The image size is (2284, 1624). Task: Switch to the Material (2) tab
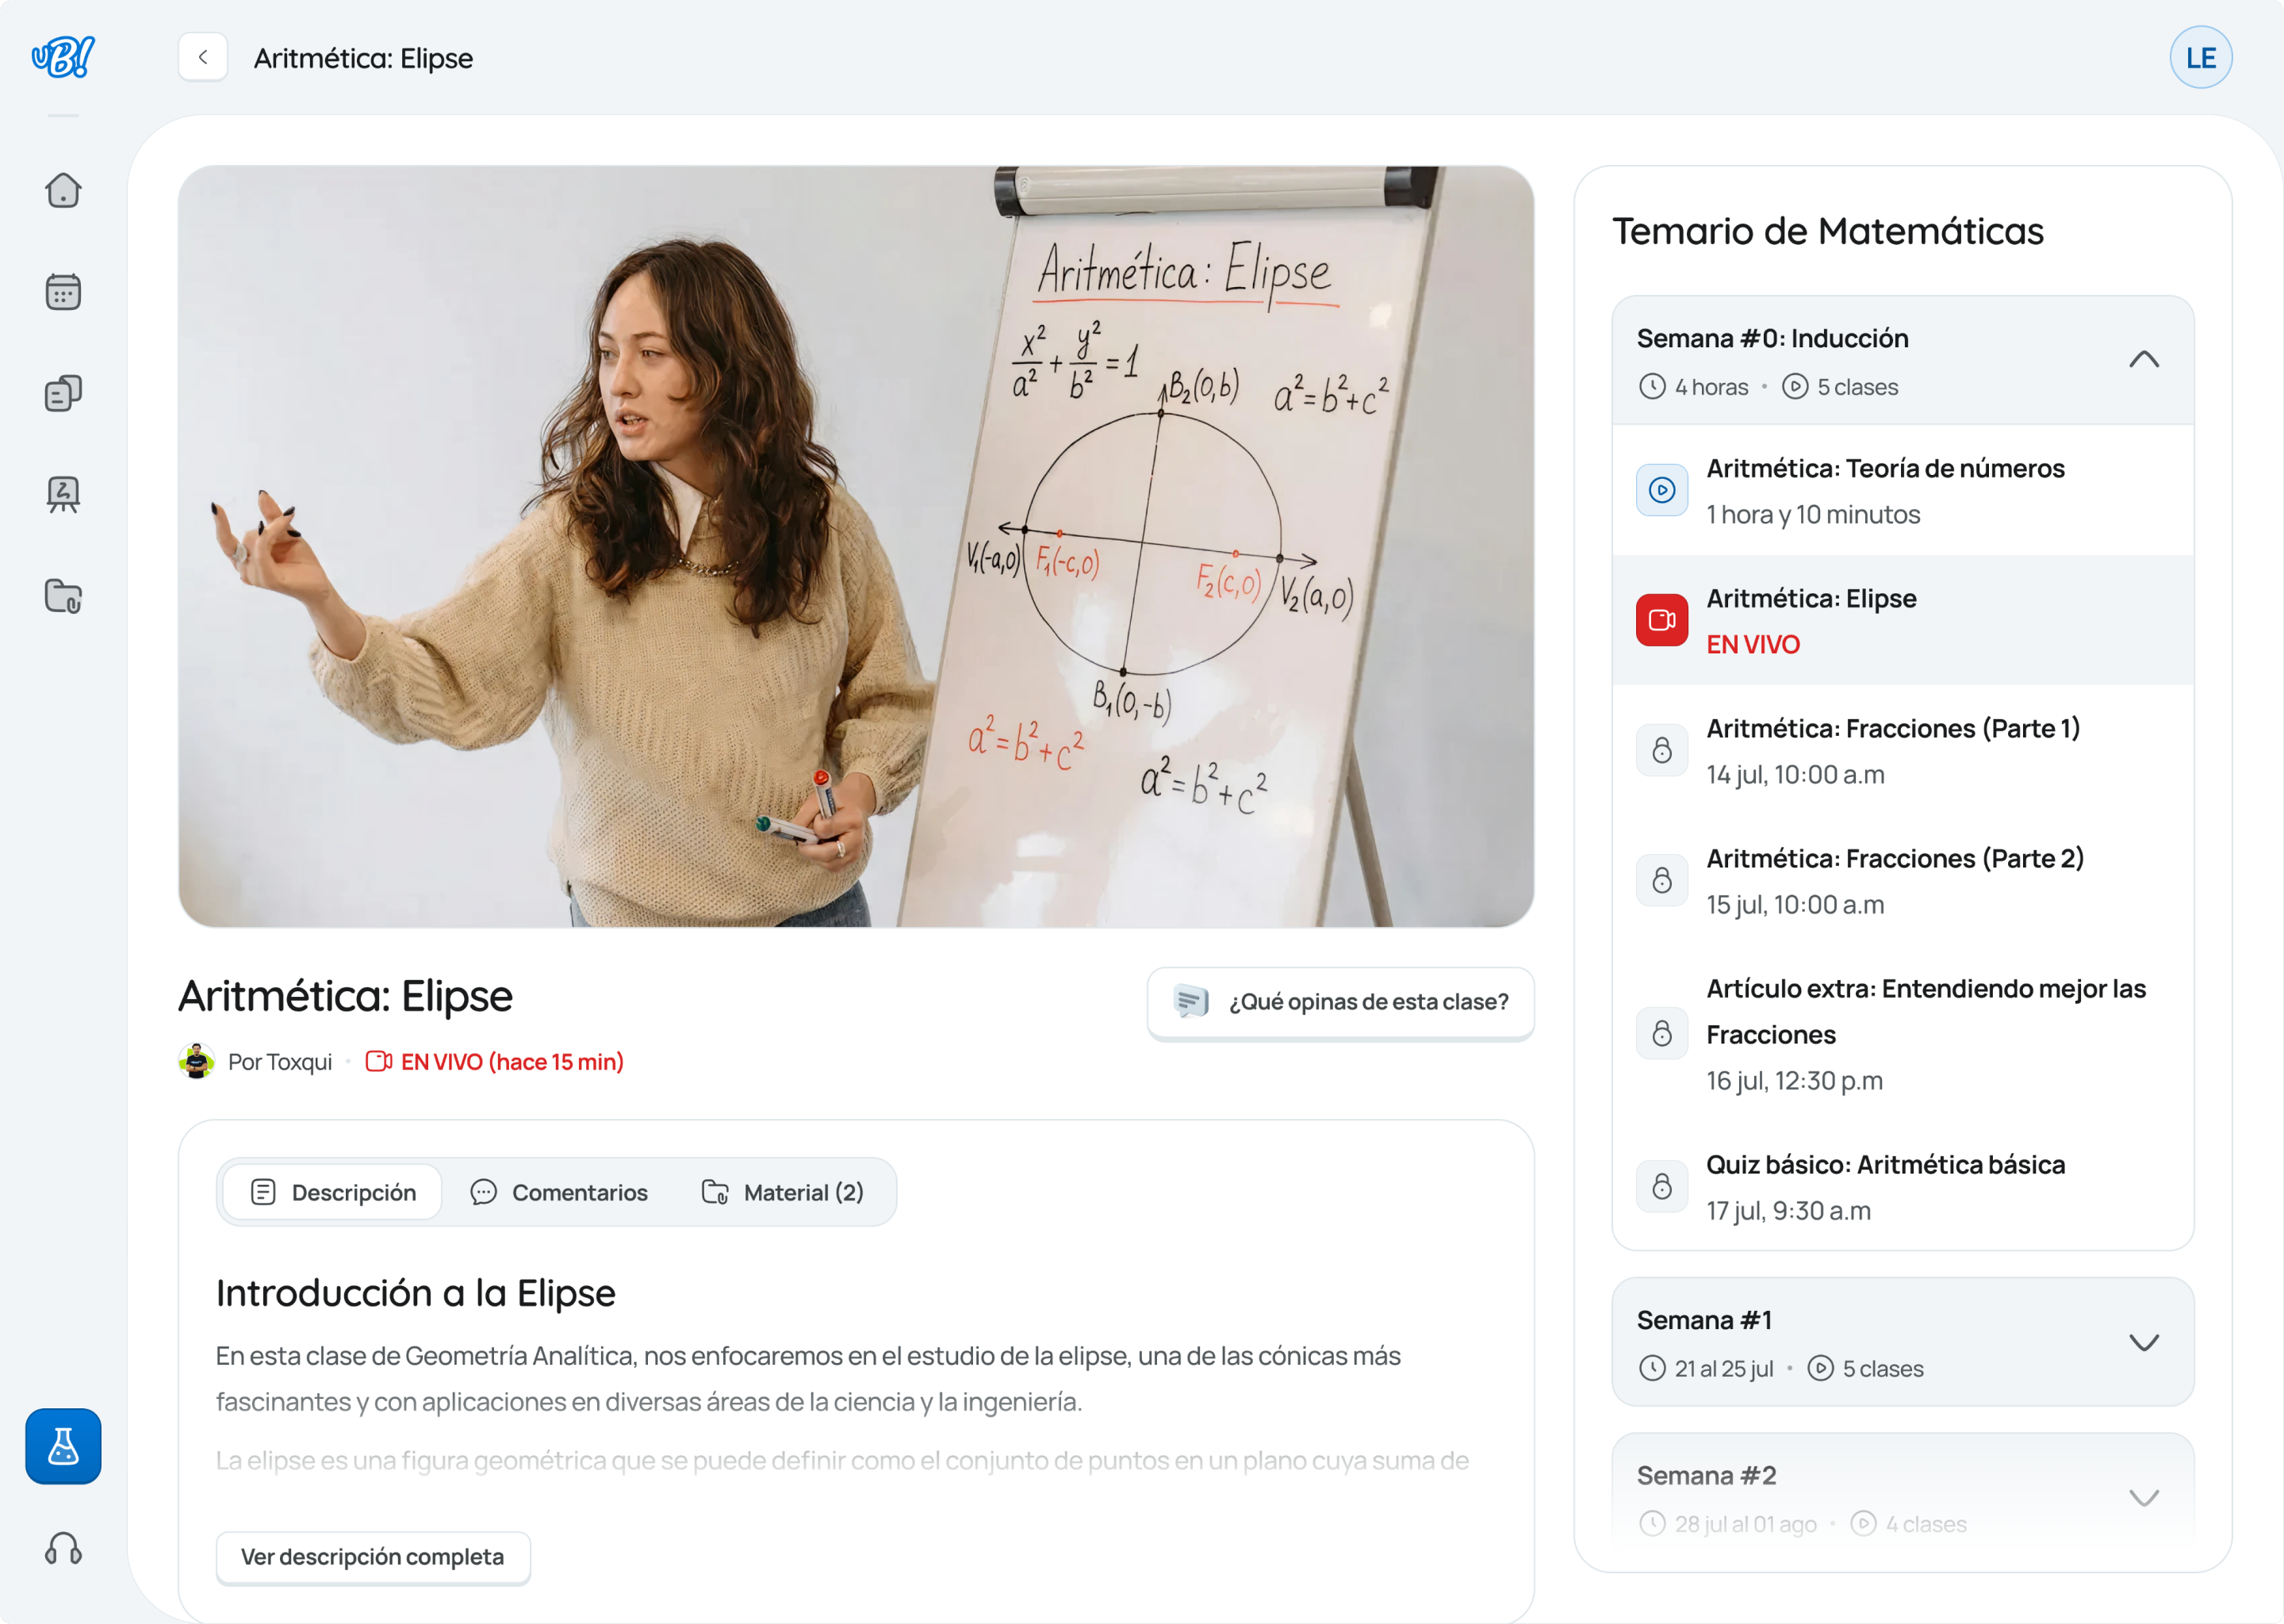pyautogui.click(x=783, y=1192)
